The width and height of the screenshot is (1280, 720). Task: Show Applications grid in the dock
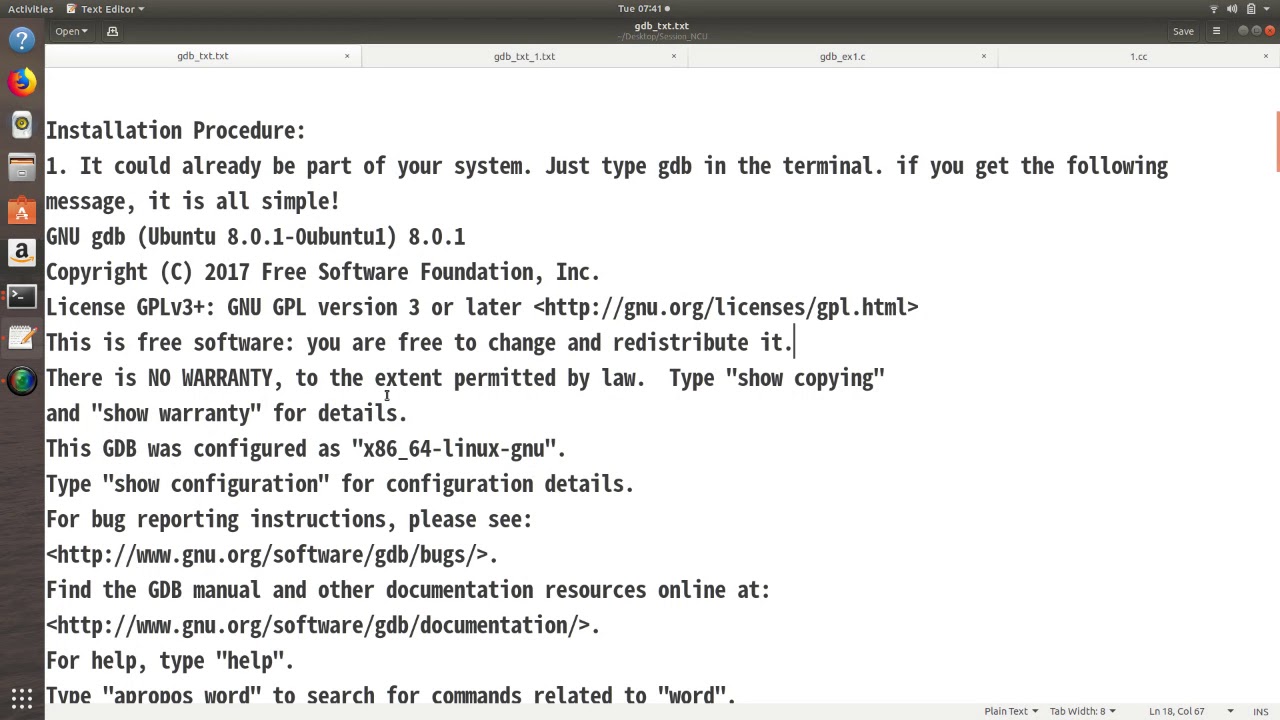[x=22, y=697]
